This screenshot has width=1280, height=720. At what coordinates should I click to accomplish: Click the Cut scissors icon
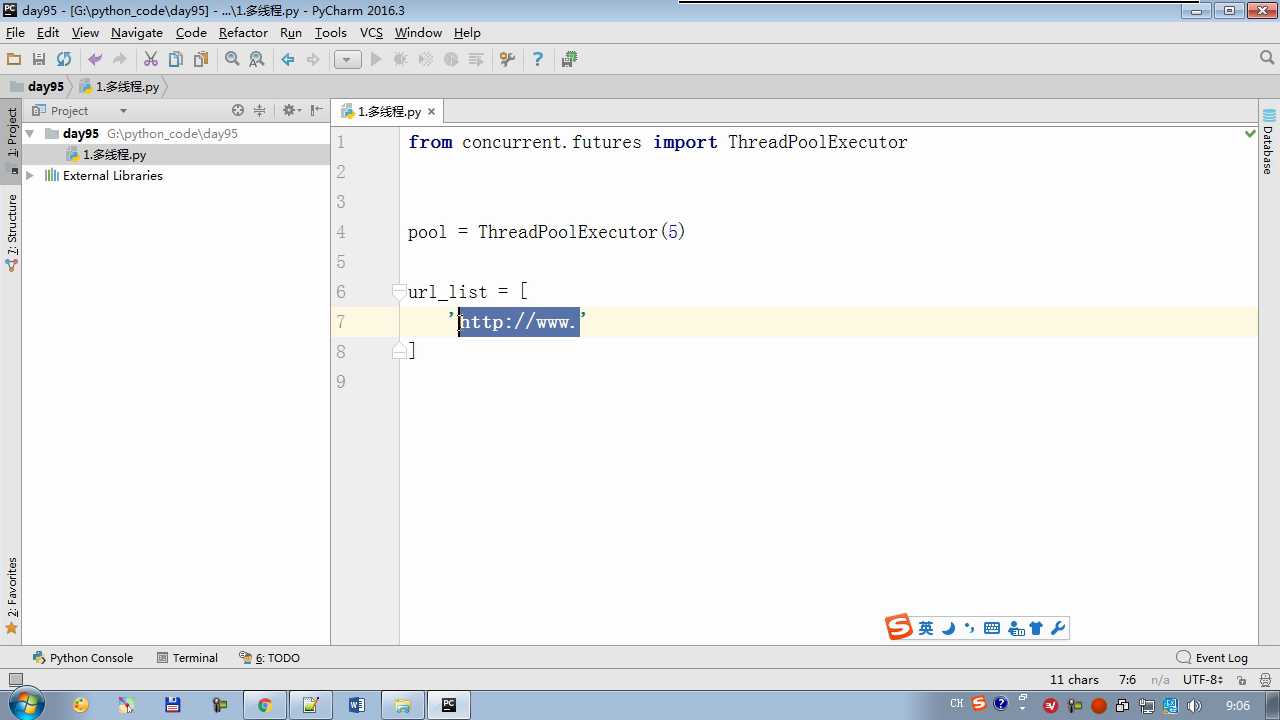pyautogui.click(x=151, y=60)
